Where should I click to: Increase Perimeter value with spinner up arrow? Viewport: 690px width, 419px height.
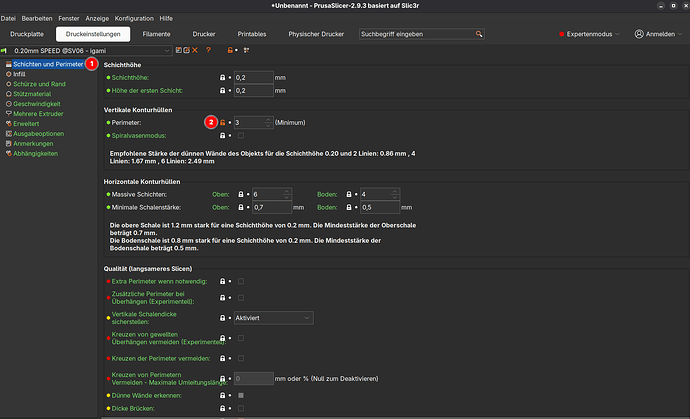(x=267, y=119)
